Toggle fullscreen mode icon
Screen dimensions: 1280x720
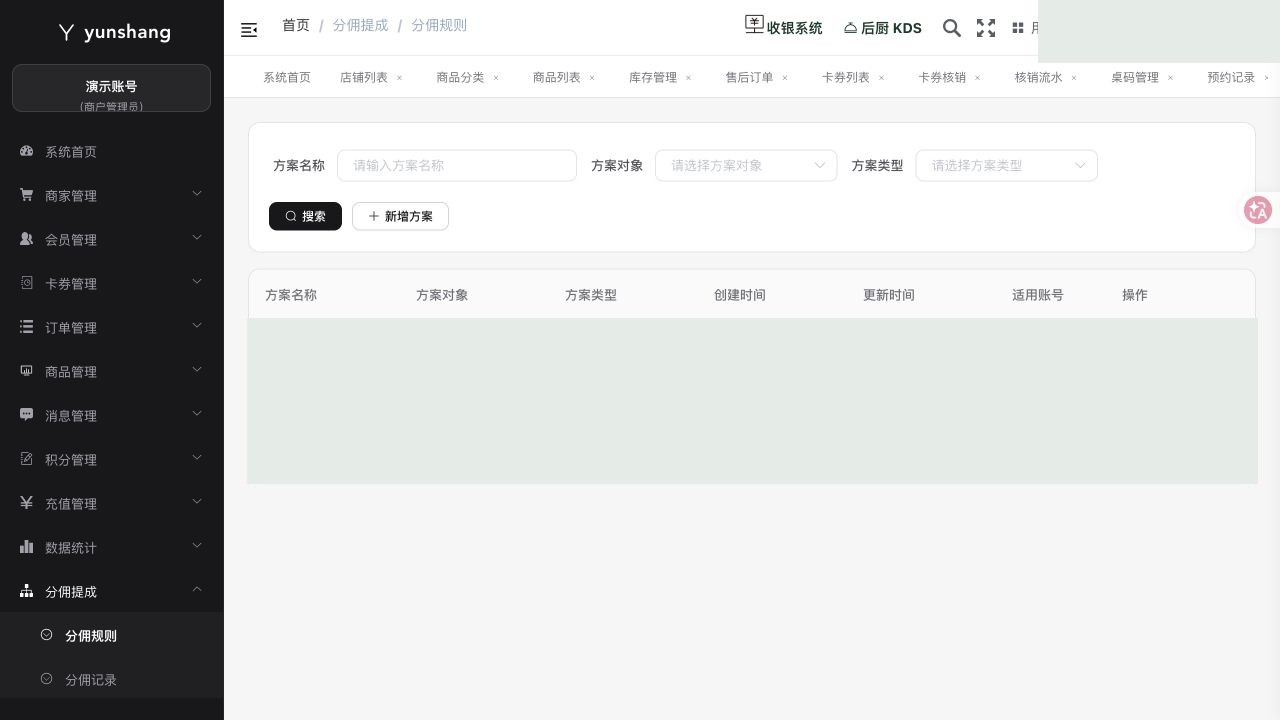986,28
